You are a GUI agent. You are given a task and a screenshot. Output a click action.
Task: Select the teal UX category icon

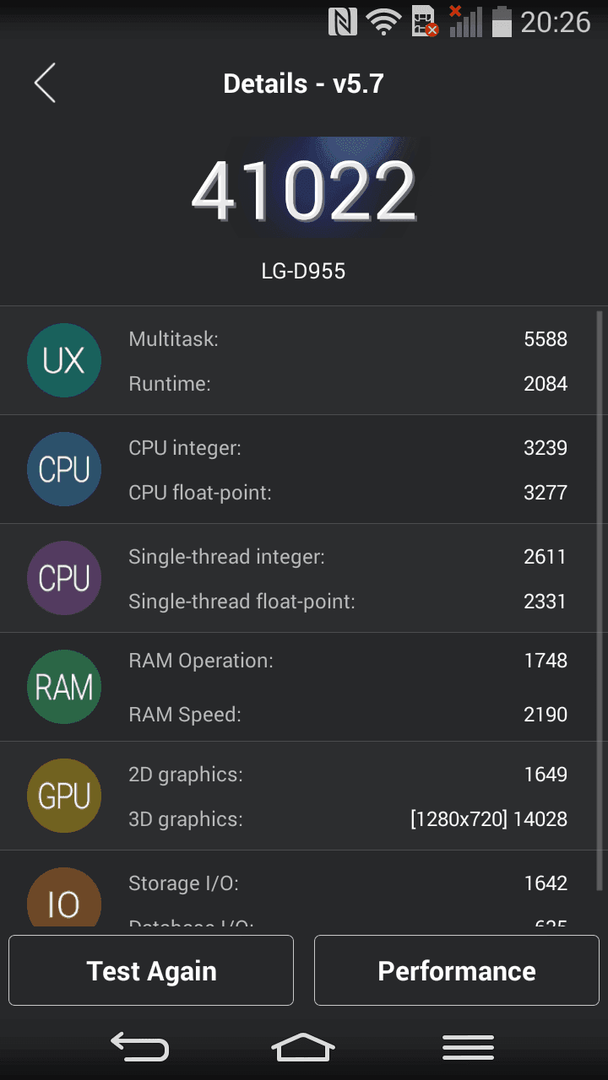64,360
